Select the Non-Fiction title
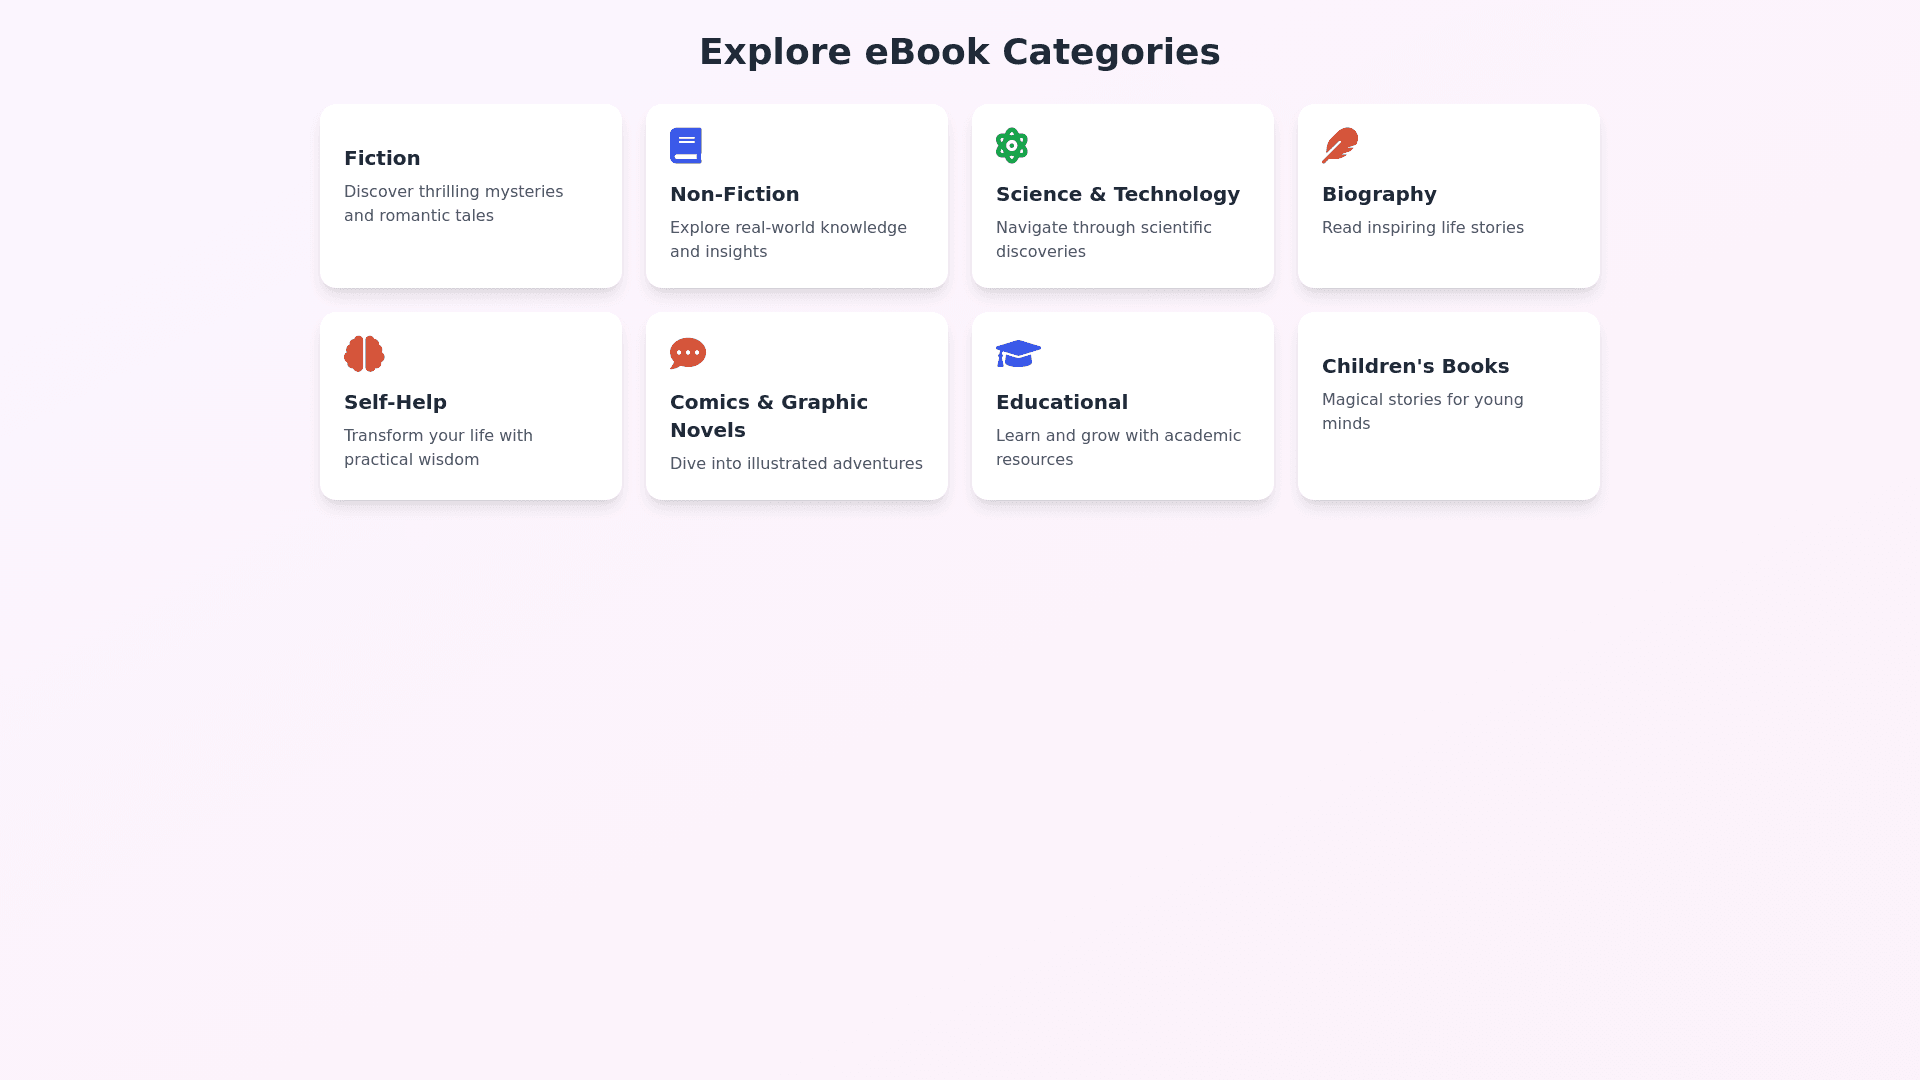The width and height of the screenshot is (1920, 1080). coord(735,194)
